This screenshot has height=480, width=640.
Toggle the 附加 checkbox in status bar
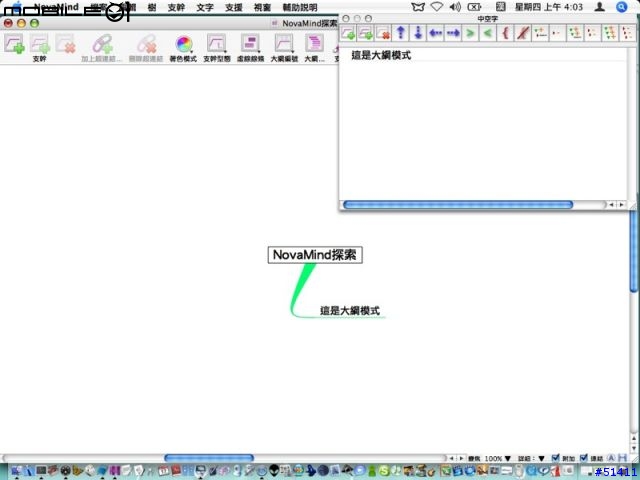tap(555, 458)
